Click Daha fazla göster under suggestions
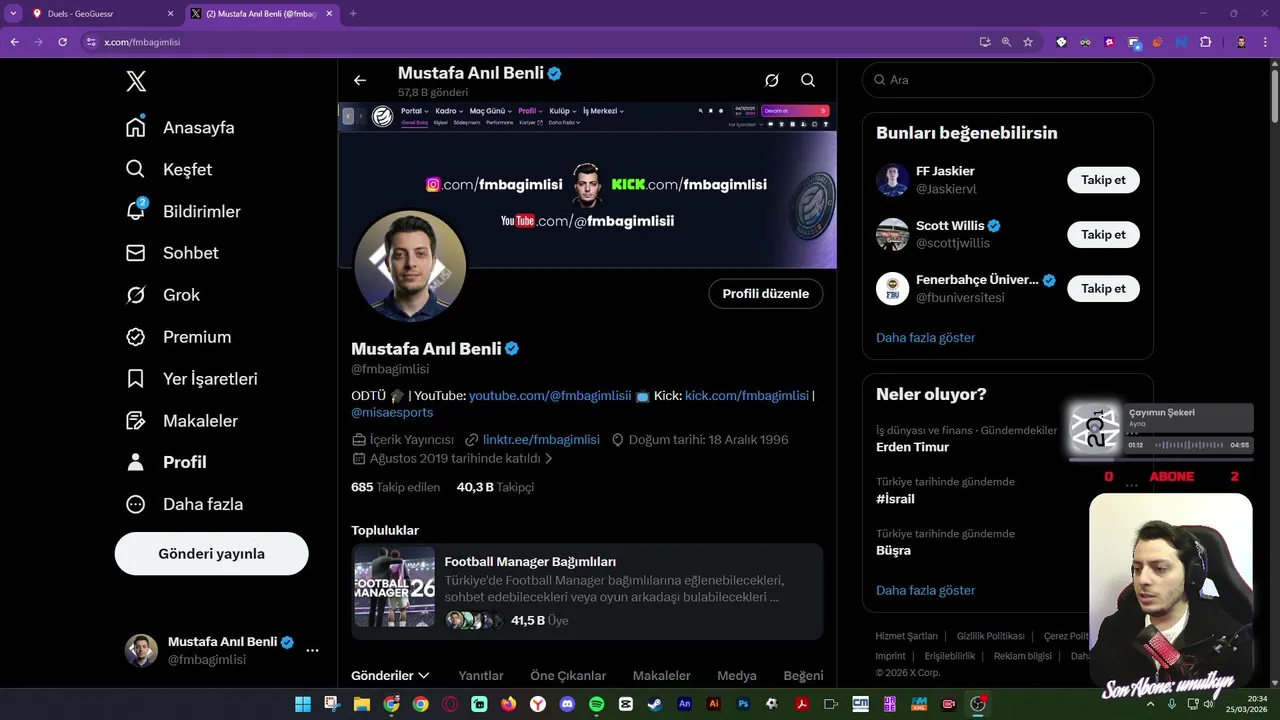1280x720 pixels. coord(926,337)
